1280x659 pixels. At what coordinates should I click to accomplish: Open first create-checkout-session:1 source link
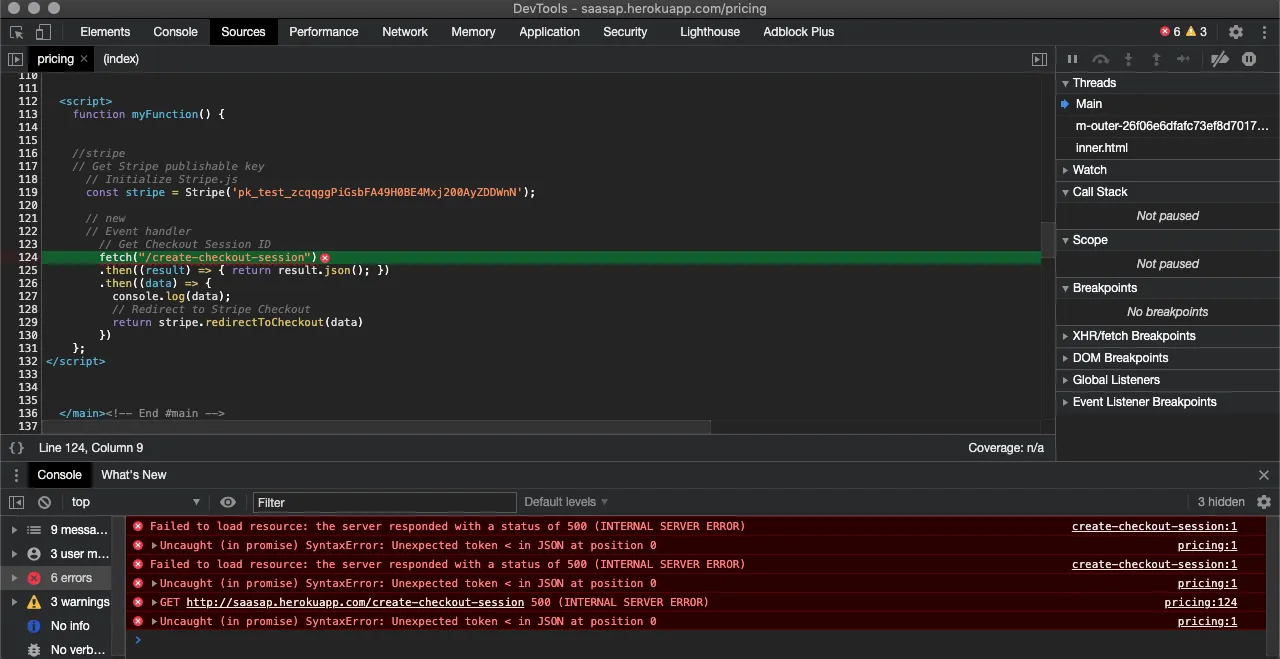coord(1154,527)
